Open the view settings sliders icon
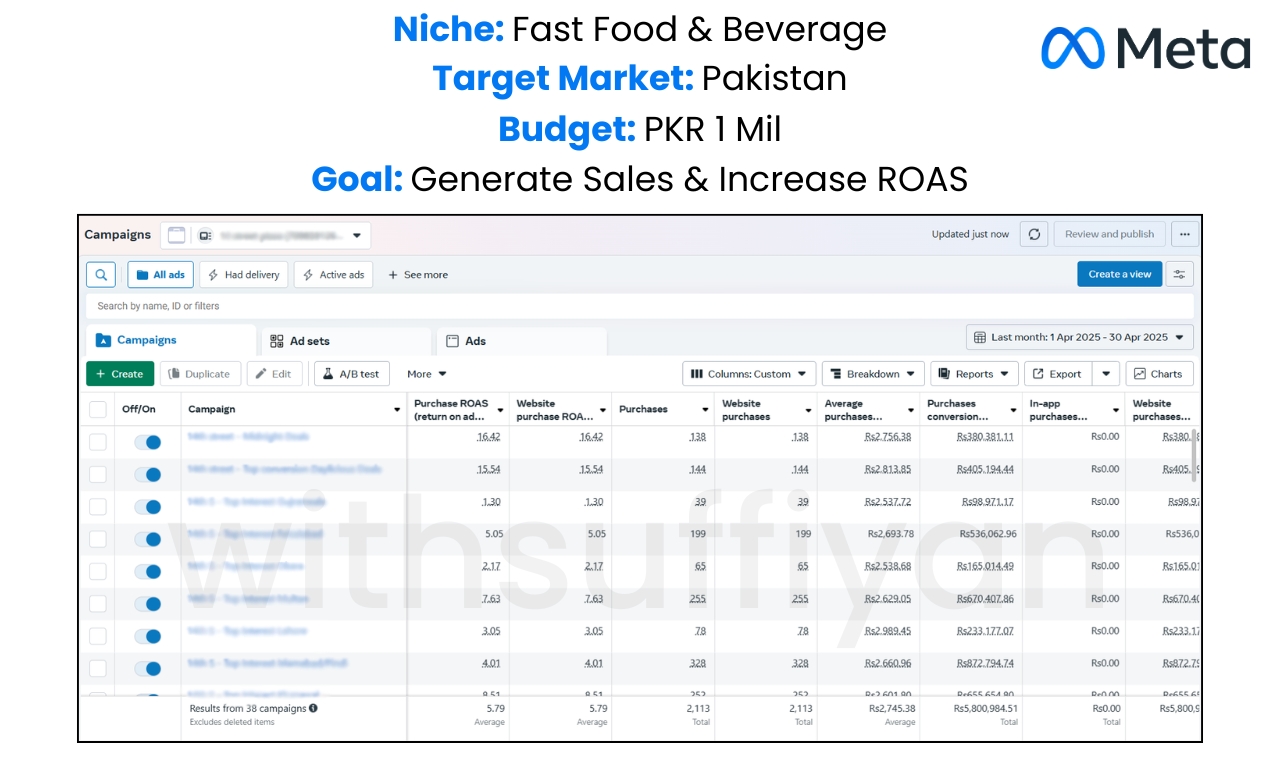The height and width of the screenshot is (769, 1280). [x=1180, y=275]
